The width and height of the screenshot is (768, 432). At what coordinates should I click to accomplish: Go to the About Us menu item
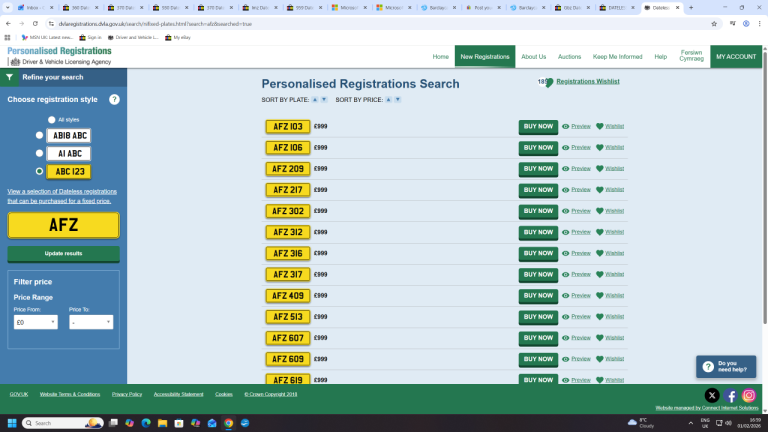coord(533,57)
